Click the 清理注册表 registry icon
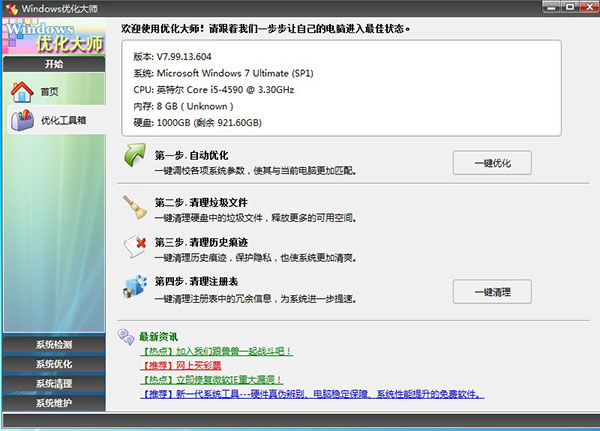The width and height of the screenshot is (600, 431). (x=135, y=288)
